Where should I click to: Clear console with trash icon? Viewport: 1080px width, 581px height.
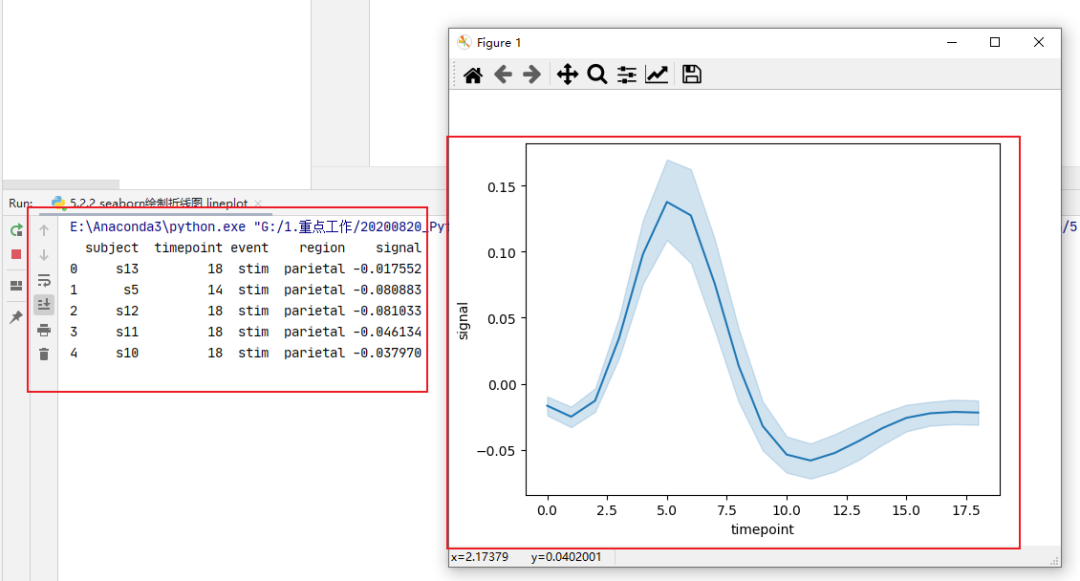[x=44, y=354]
